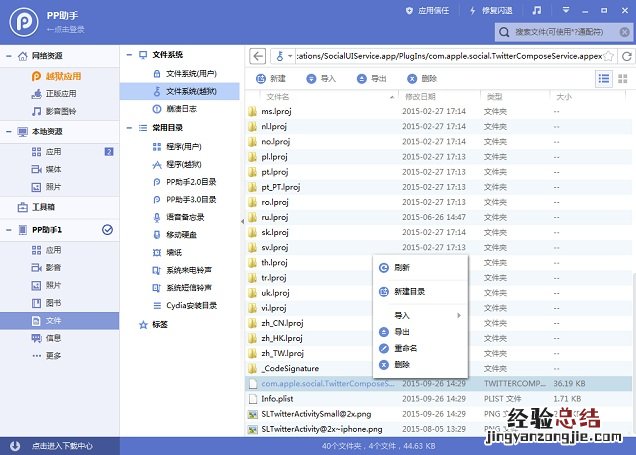The image size is (636, 455).
Task: Click the 删除 toolbar button
Action: coord(422,79)
